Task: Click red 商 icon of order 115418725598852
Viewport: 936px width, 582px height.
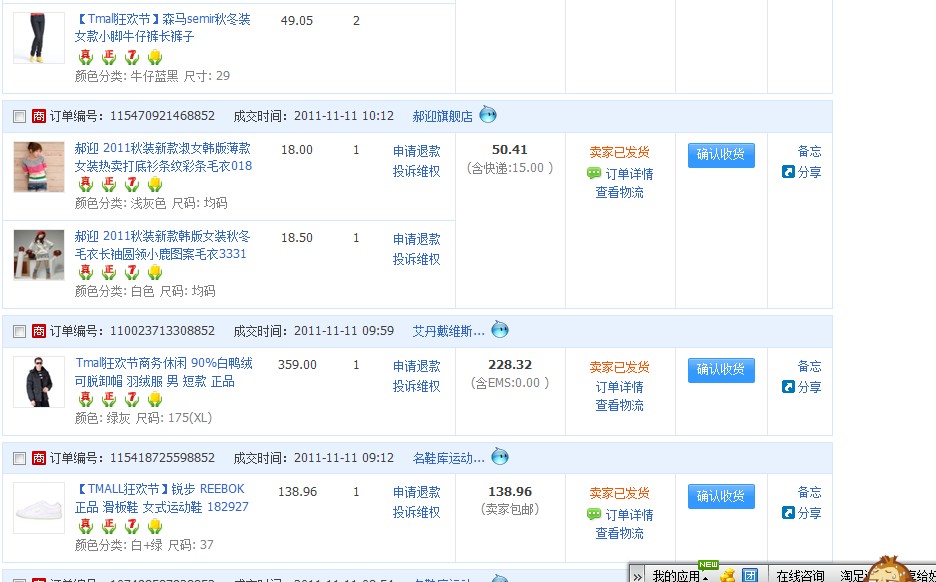Action: [39, 458]
